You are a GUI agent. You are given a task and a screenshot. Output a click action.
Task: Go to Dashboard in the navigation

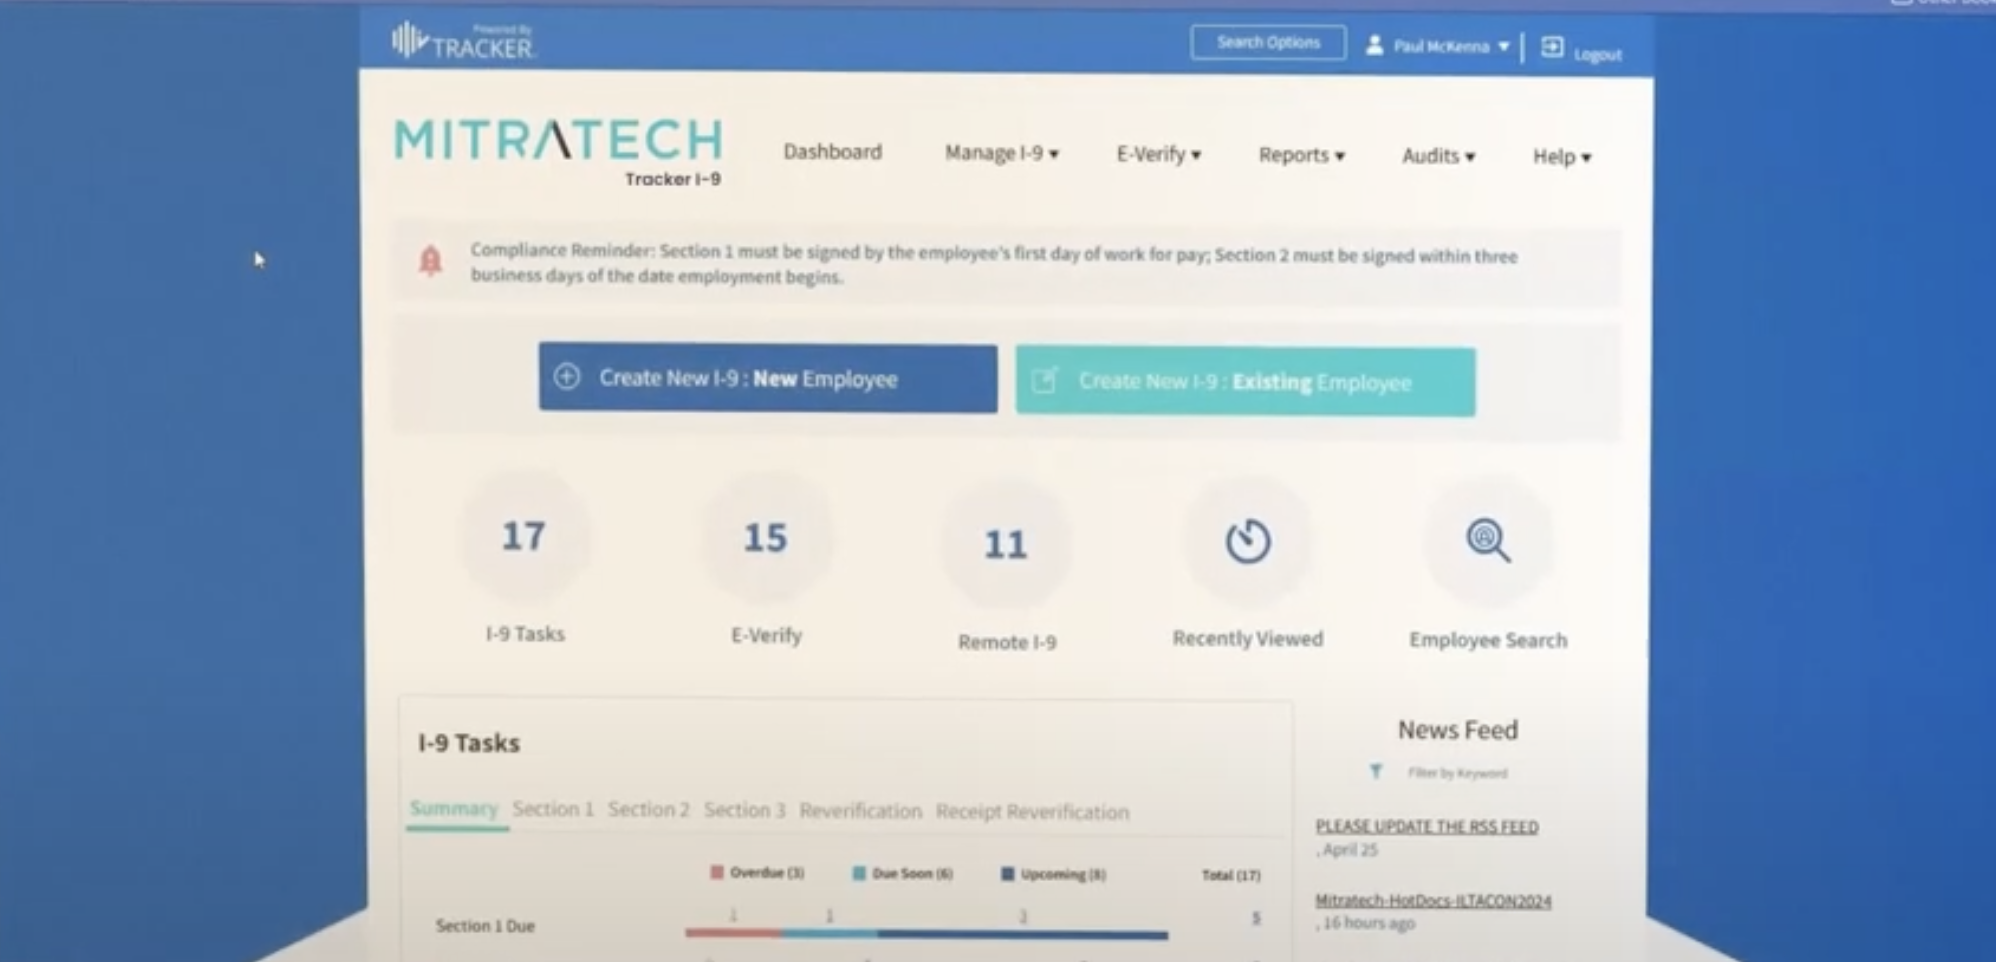click(832, 152)
